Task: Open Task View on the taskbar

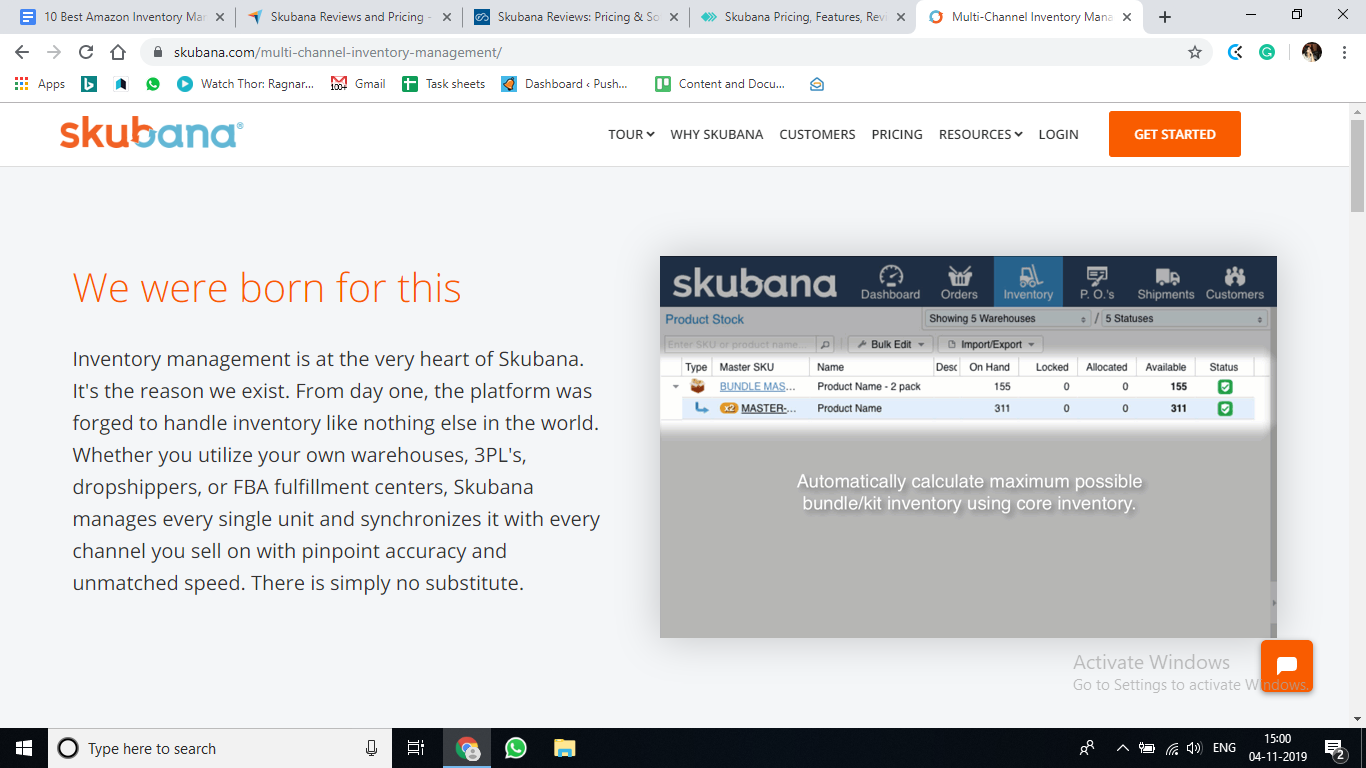Action: click(x=416, y=748)
